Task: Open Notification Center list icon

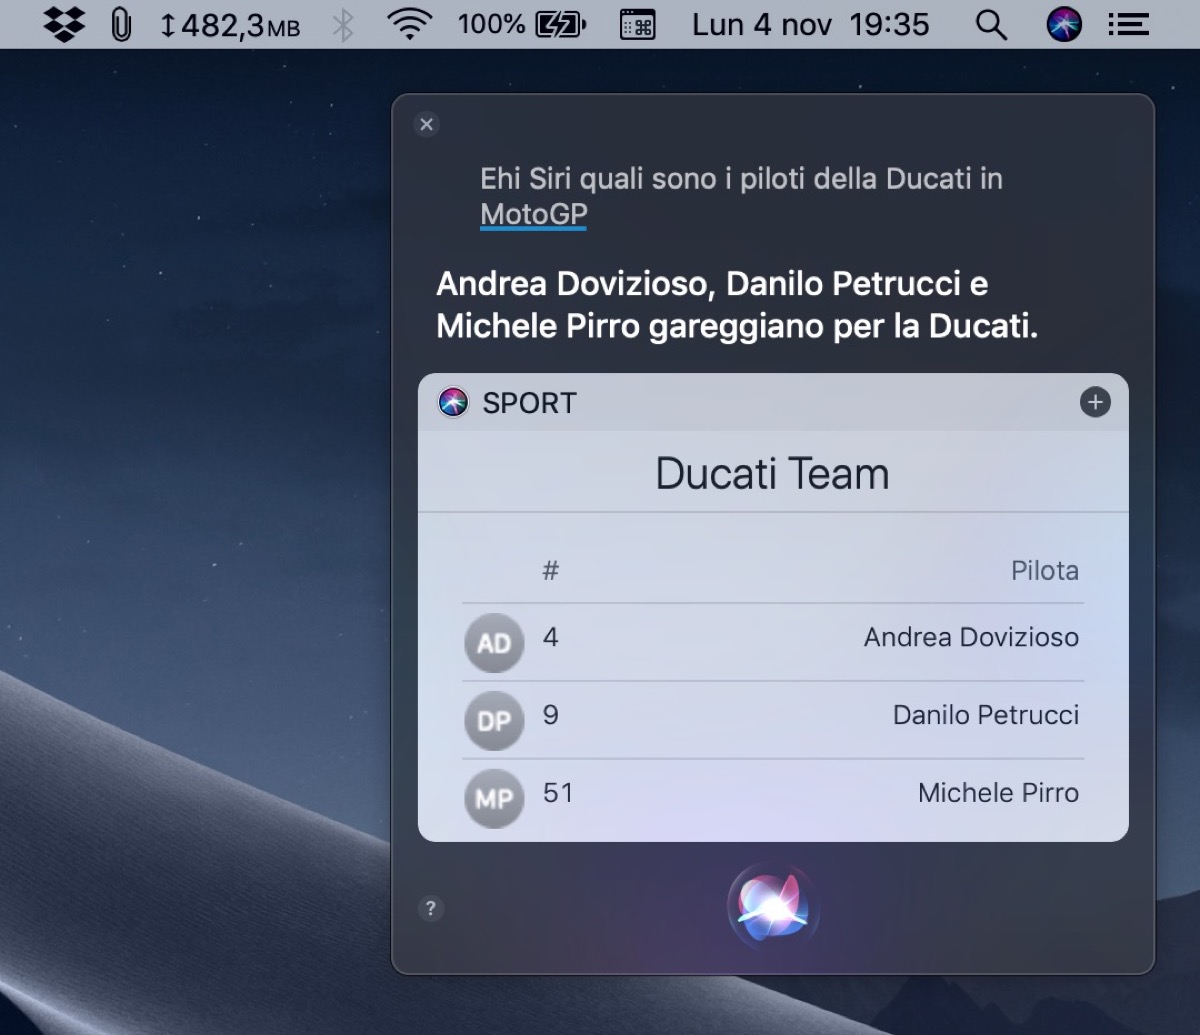Action: (1128, 24)
